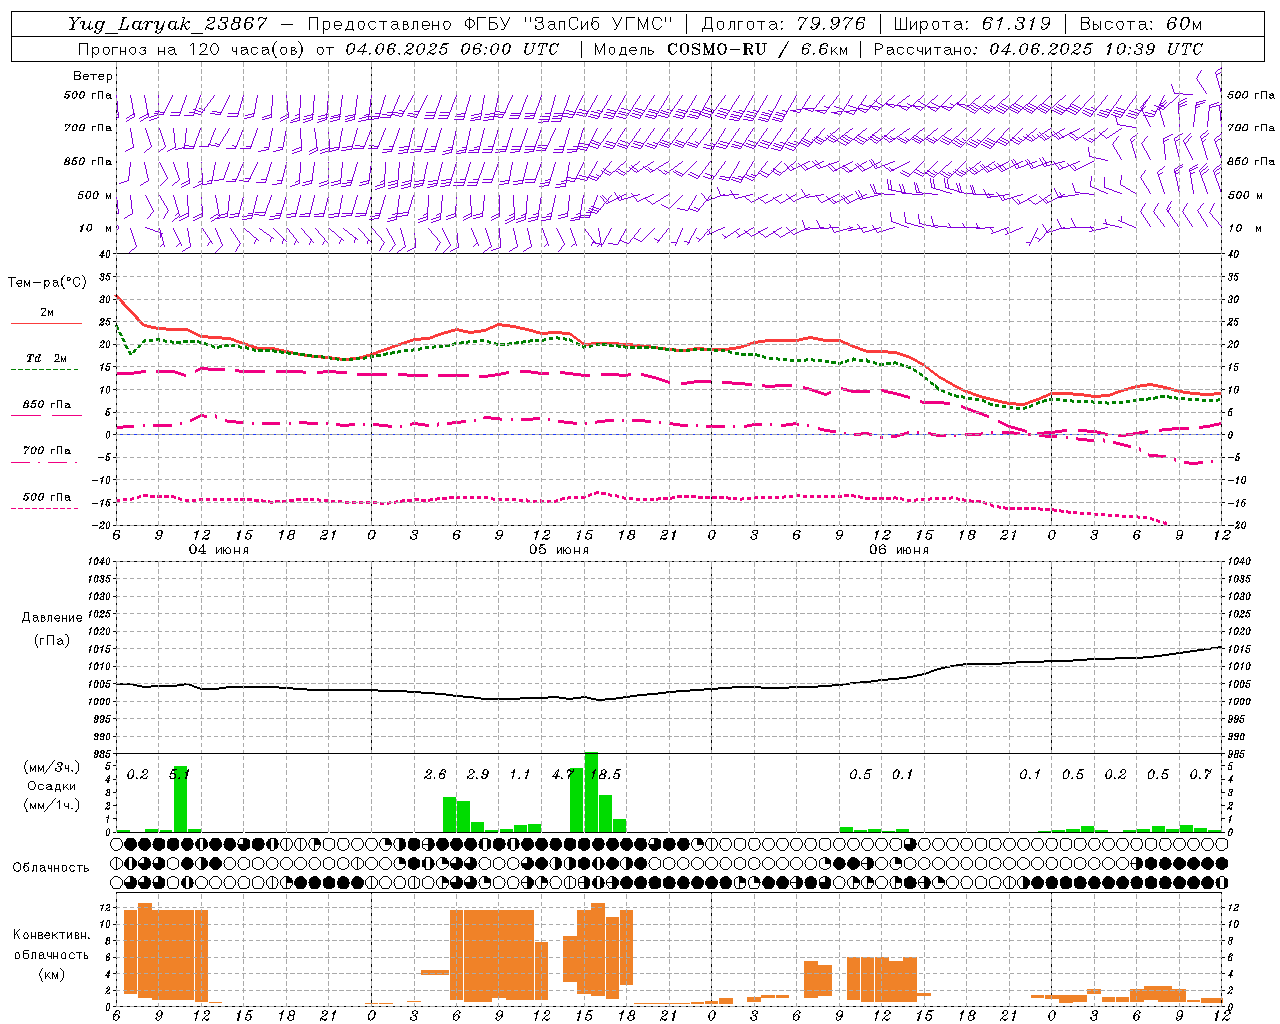Click the Высота: 60м value
Image resolution: width=1280 pixels, height=1024 pixels.
tap(1141, 24)
